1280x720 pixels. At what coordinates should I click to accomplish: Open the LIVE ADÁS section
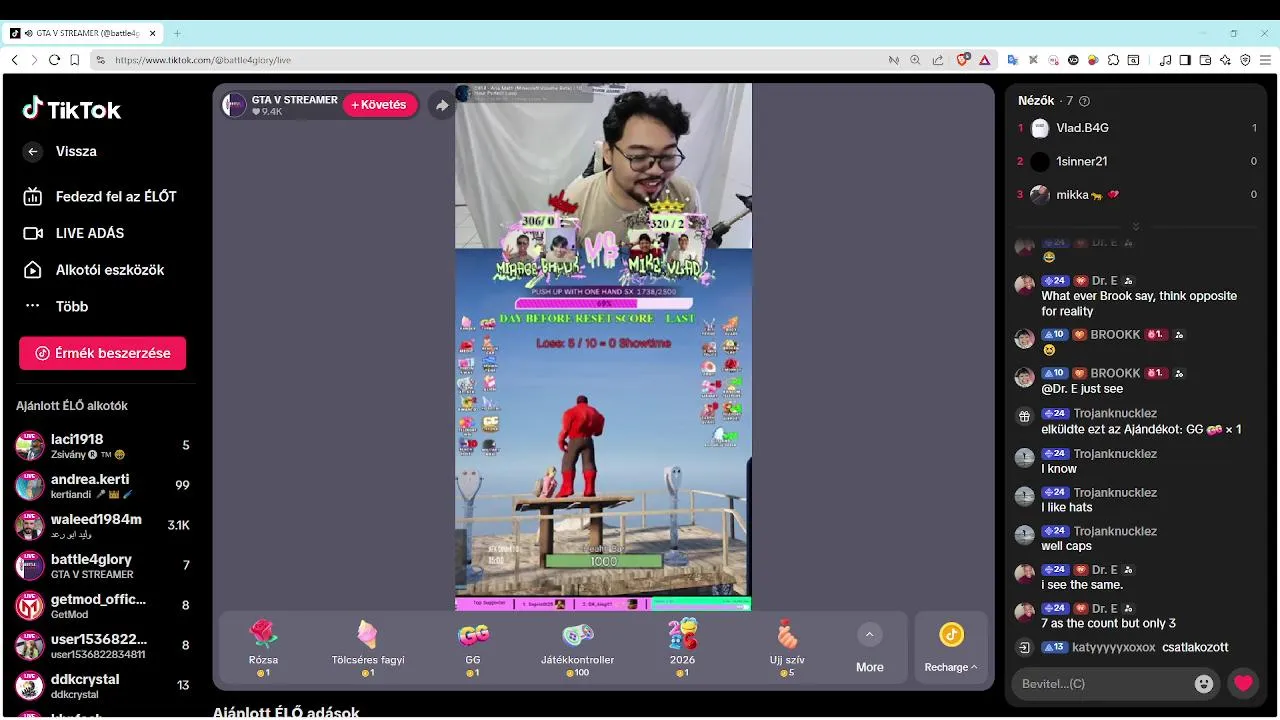click(x=74, y=233)
